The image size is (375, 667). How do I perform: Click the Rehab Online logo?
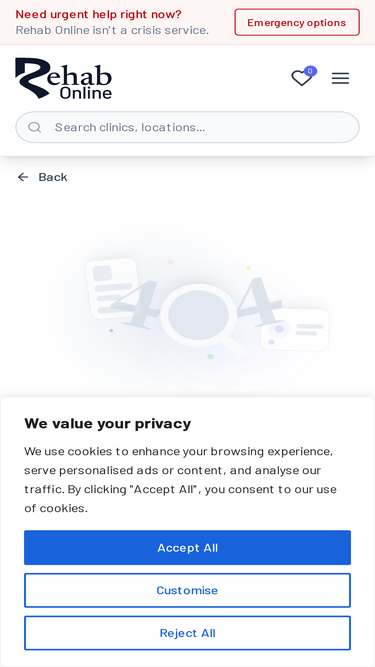63,78
